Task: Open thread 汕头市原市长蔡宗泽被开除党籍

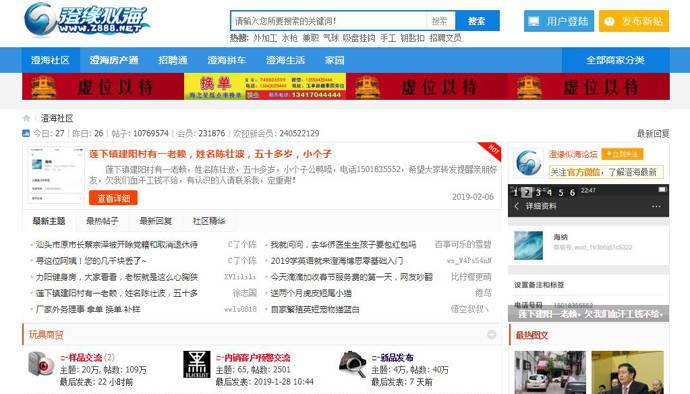Action: click(x=117, y=245)
